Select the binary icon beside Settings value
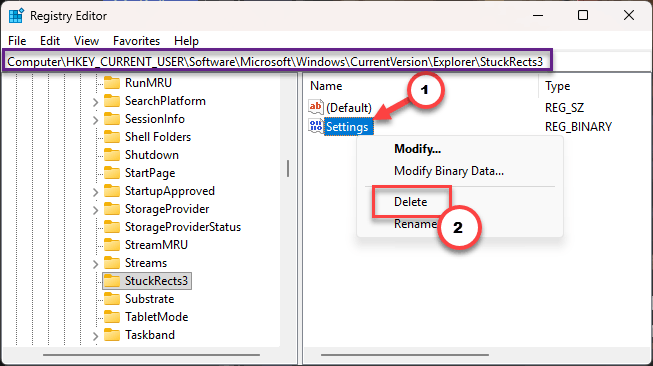This screenshot has width=653, height=366. (315, 126)
